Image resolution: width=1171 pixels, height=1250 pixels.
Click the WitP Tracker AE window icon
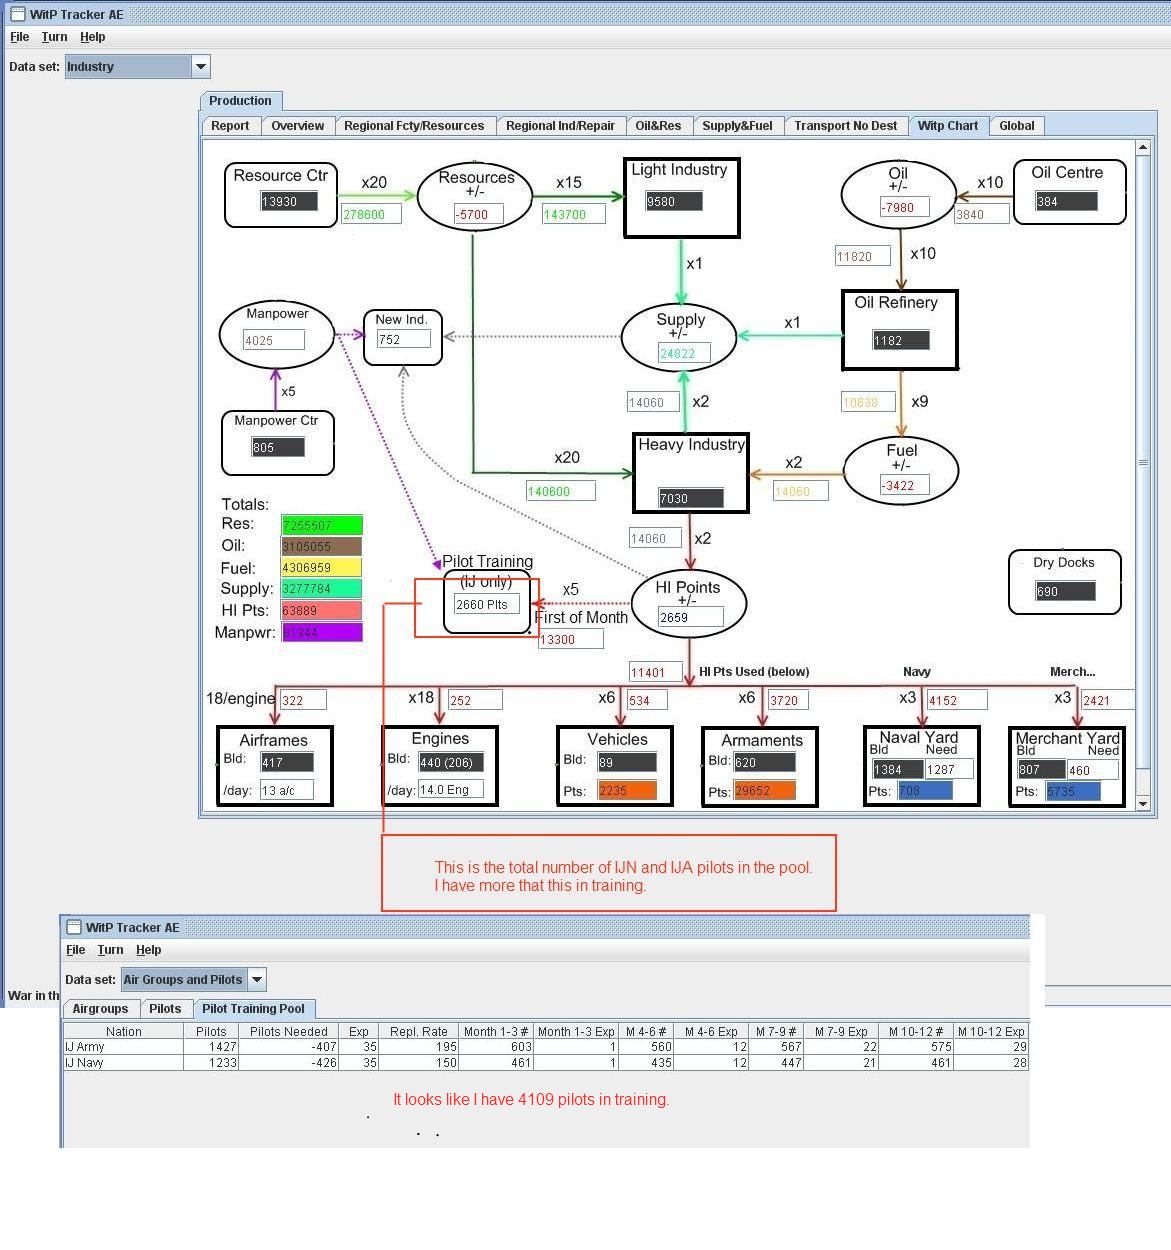(x=17, y=14)
